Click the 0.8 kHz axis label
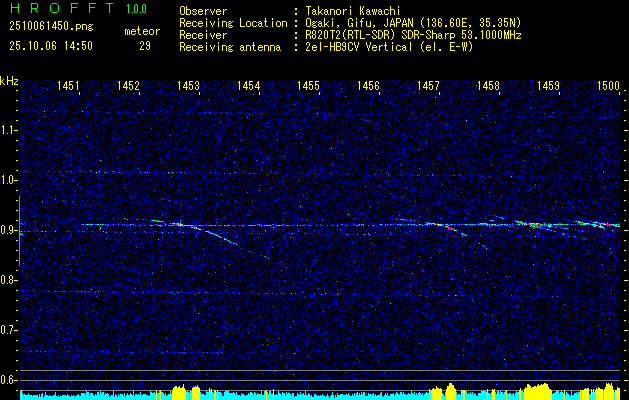 pyautogui.click(x=8, y=280)
